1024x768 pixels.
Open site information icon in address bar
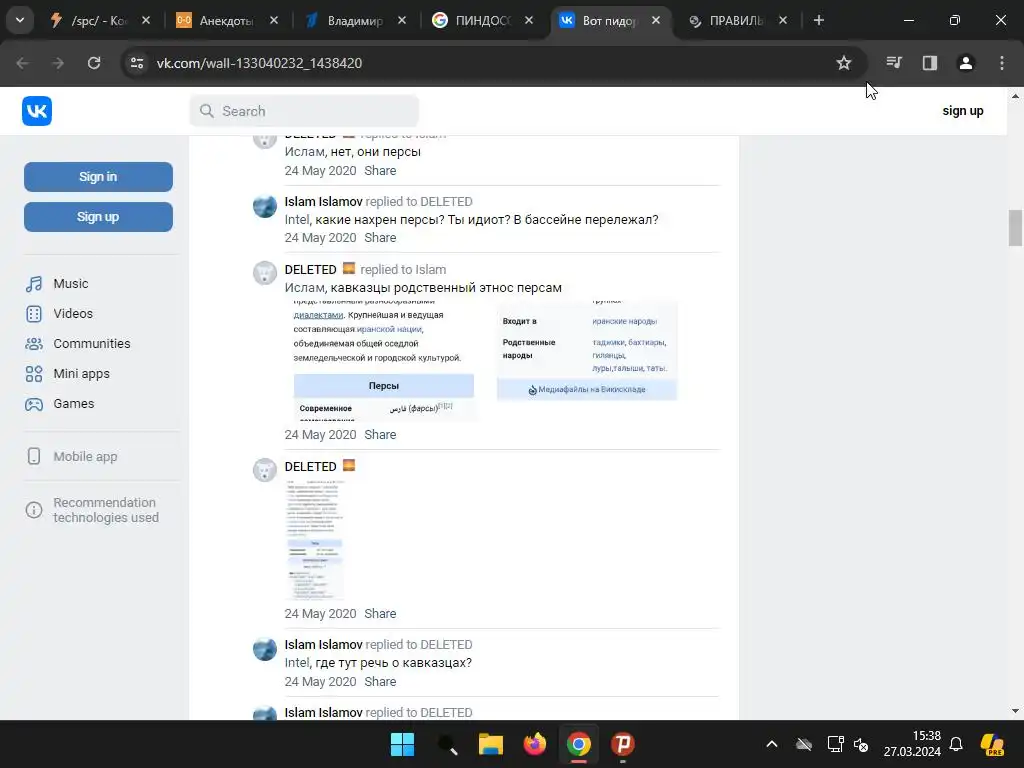pos(137,63)
